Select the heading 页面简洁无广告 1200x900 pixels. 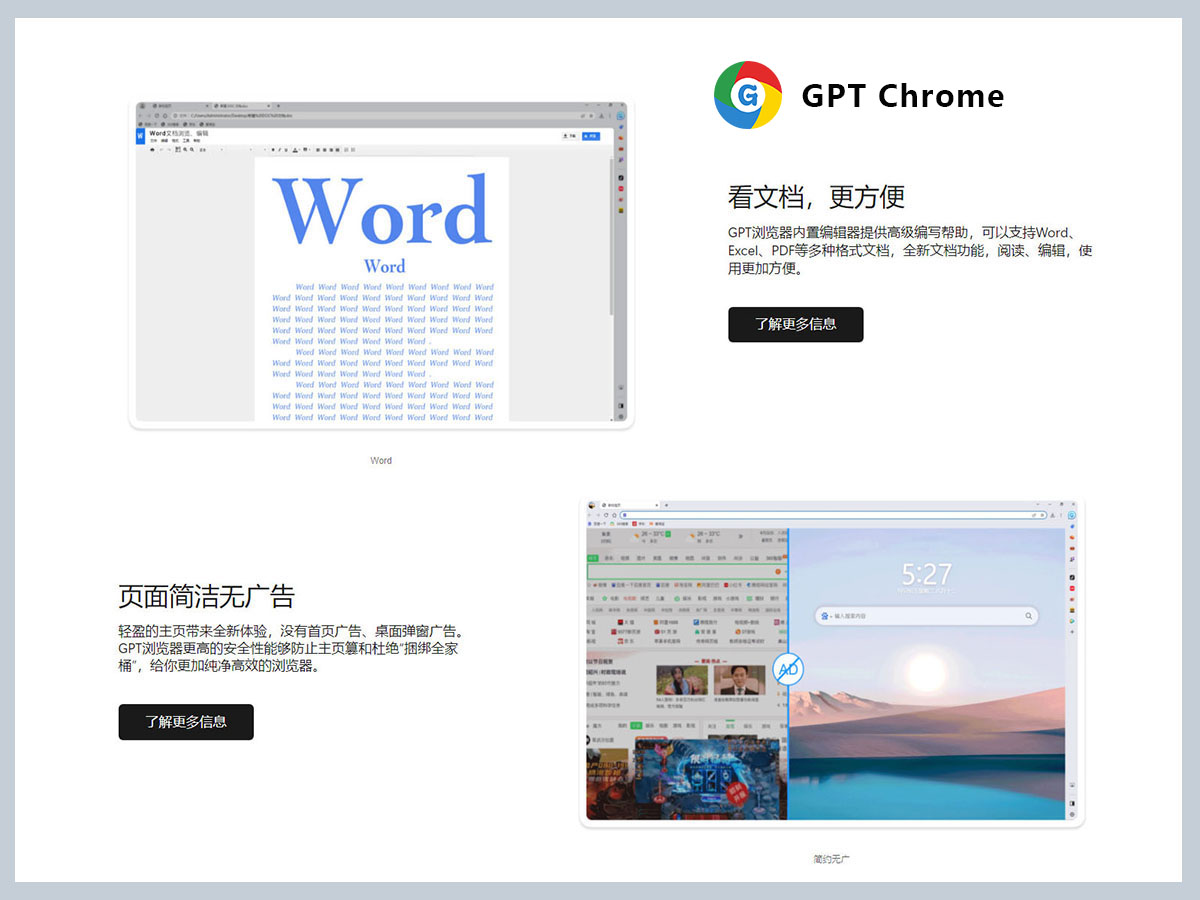pyautogui.click(x=206, y=596)
